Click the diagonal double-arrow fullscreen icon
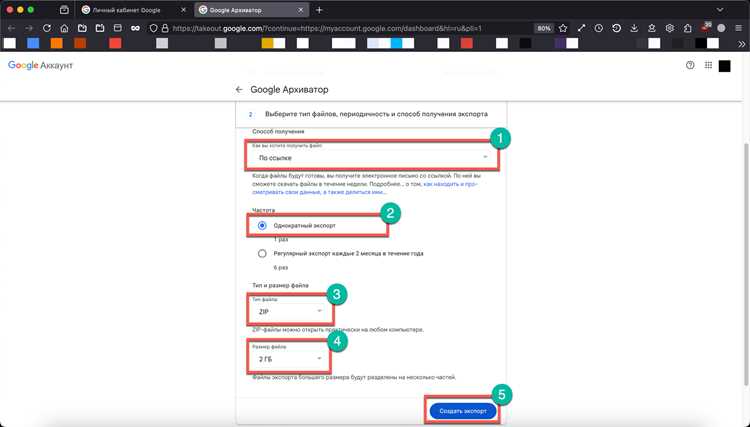Viewport: 750px width, 427px height. coord(581,28)
